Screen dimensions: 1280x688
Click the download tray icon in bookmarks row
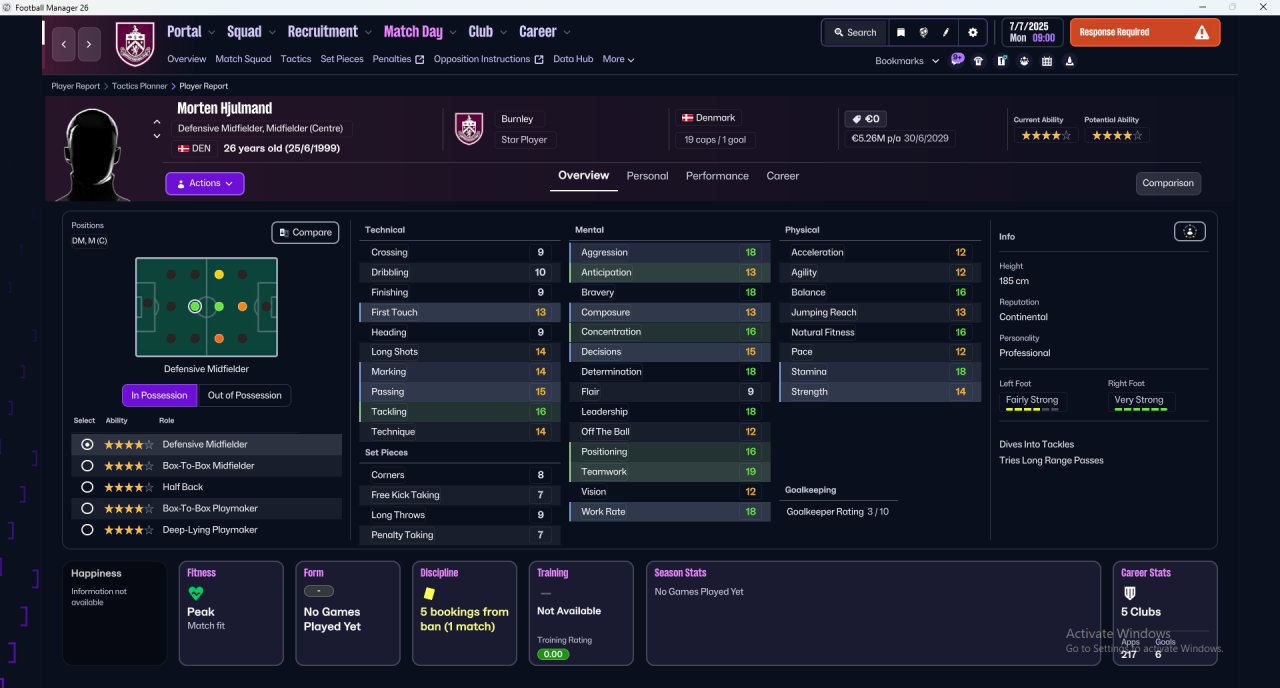tap(1070, 61)
